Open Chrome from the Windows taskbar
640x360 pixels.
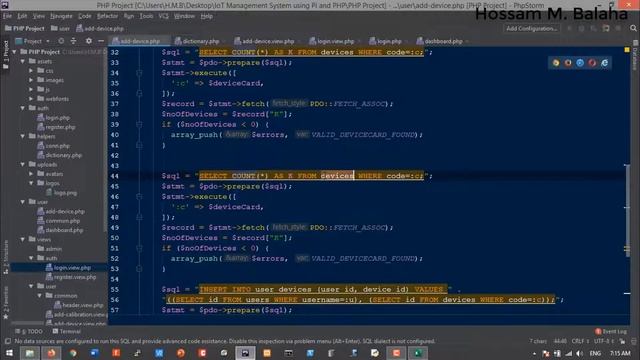[x=73, y=353]
